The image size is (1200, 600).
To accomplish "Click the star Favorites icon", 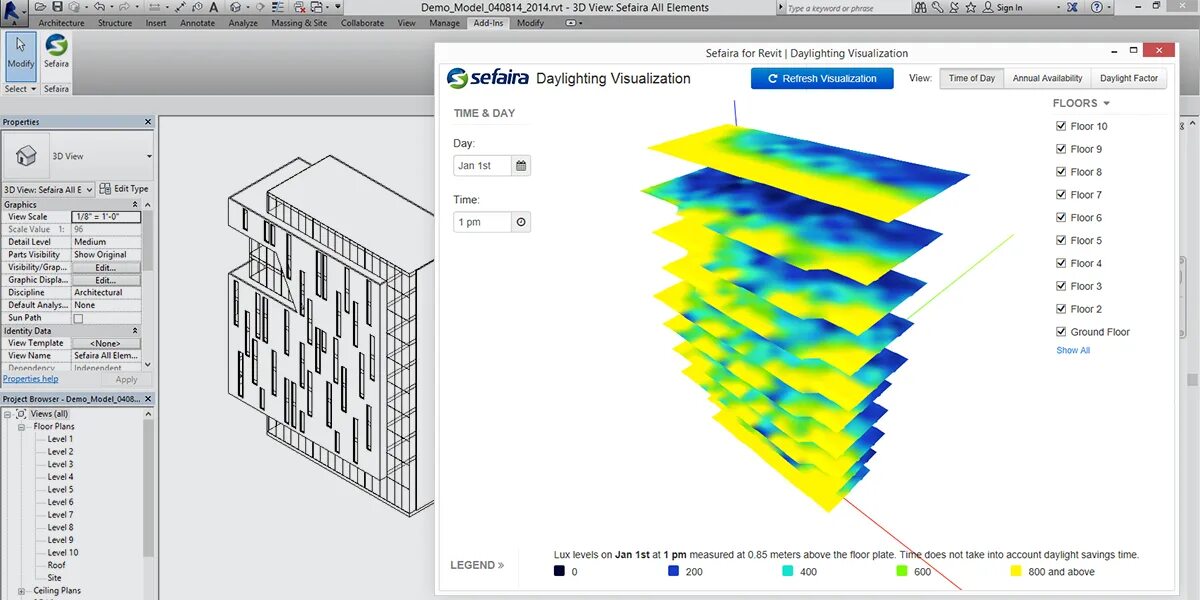I will [971, 7].
